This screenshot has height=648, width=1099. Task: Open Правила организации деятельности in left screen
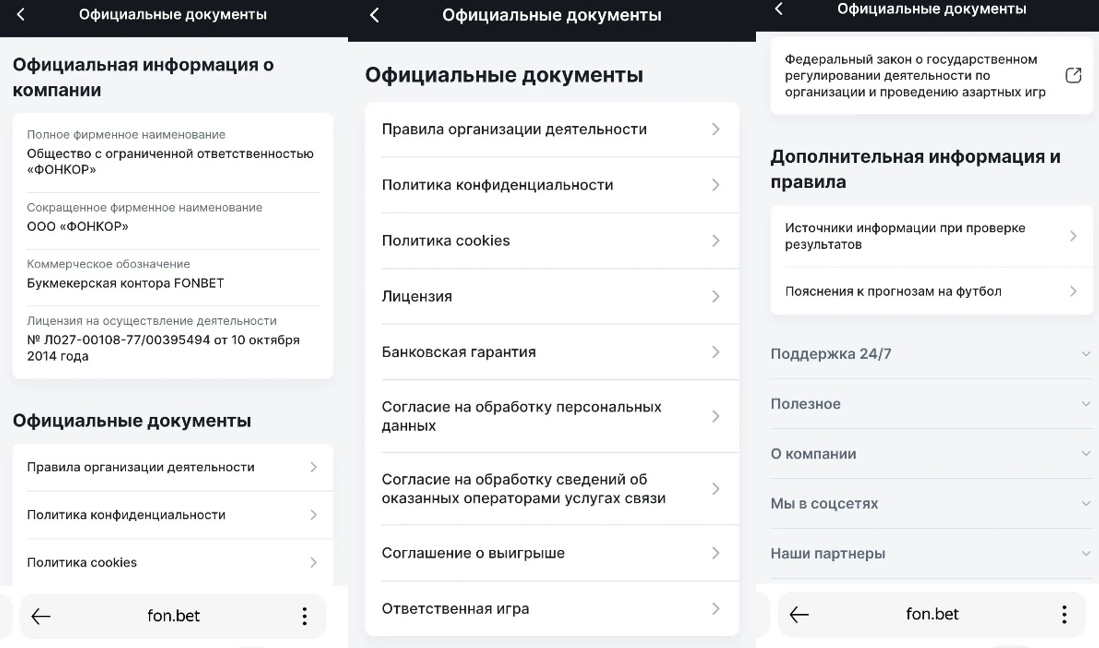[x=172, y=467]
